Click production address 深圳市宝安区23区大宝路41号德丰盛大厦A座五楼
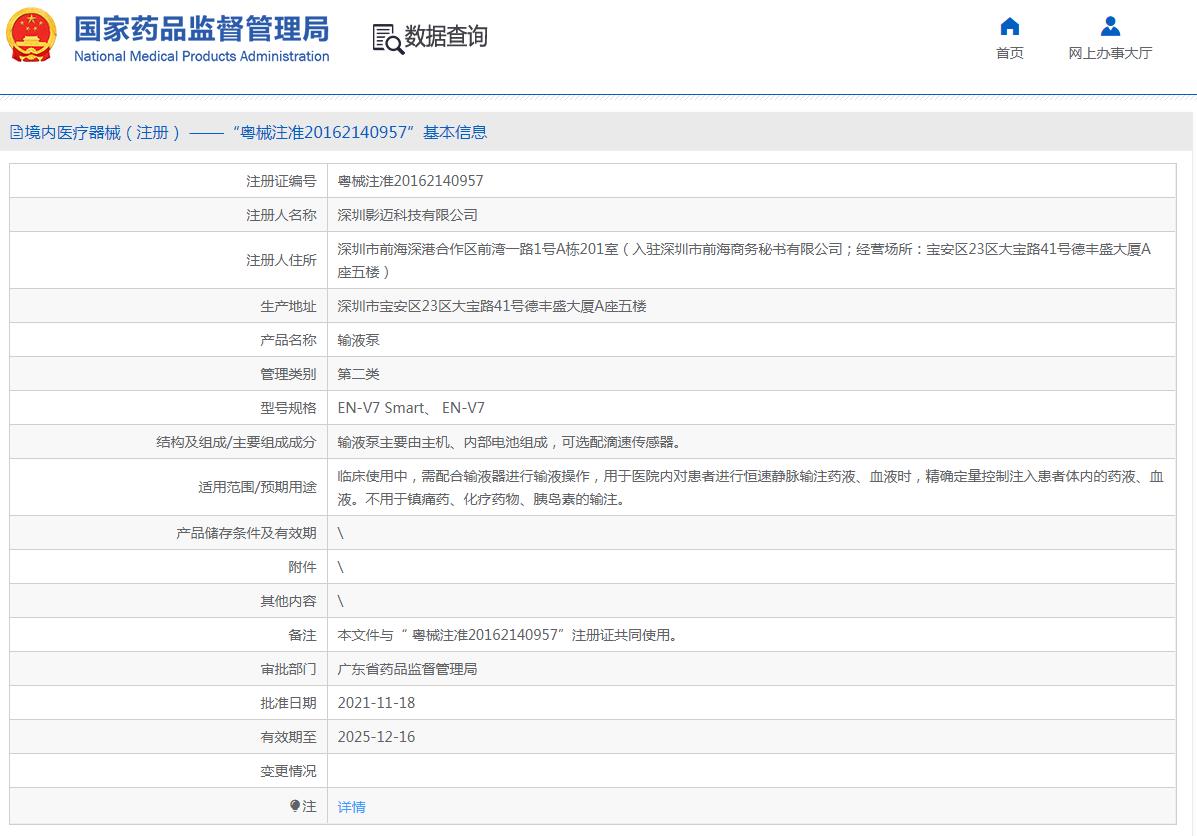This screenshot has height=836, width=1197. point(492,306)
